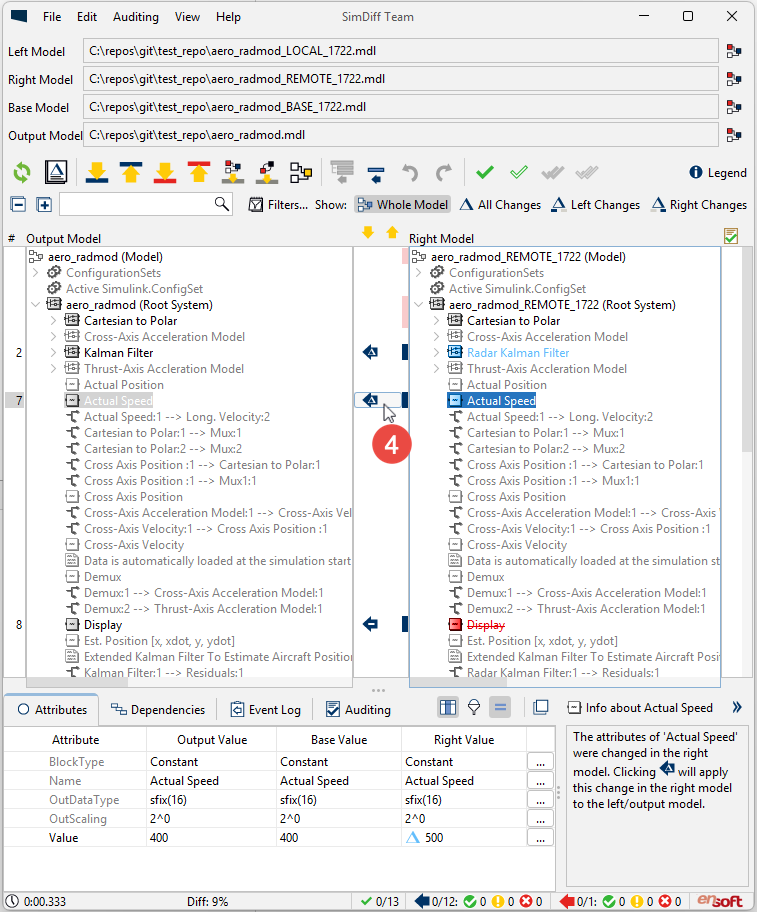Open ellipsis button for BlockType row

(540, 761)
